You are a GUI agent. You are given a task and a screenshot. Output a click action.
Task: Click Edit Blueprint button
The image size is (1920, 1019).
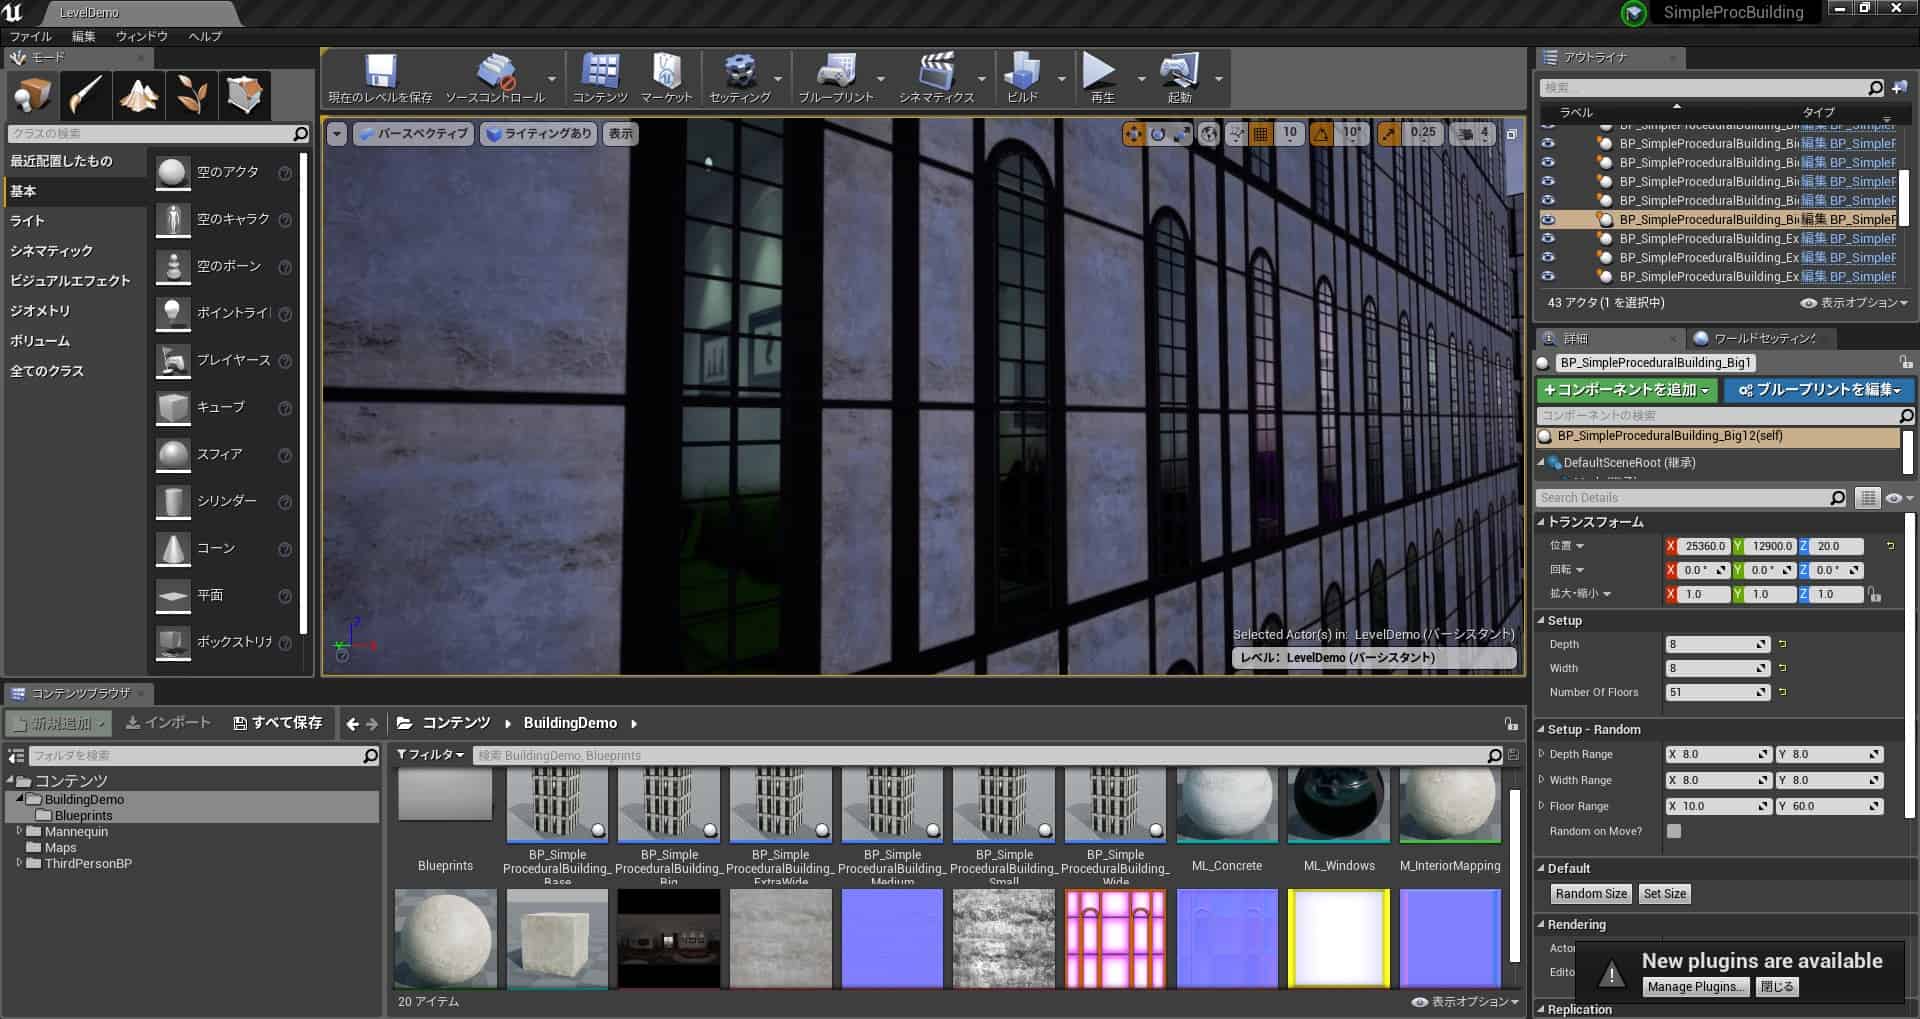tap(1818, 390)
